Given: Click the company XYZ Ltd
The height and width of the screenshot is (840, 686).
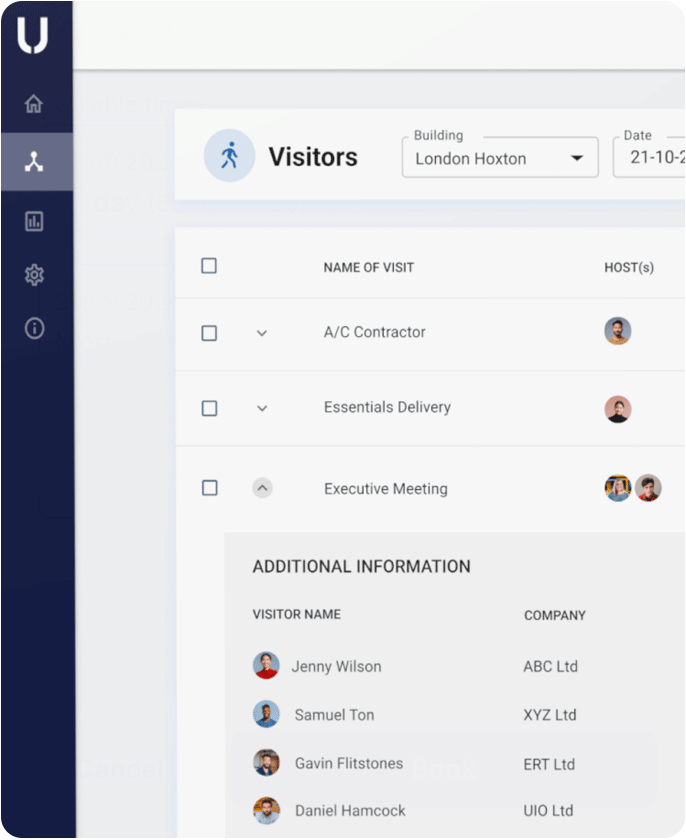Looking at the screenshot, I should 549,715.
